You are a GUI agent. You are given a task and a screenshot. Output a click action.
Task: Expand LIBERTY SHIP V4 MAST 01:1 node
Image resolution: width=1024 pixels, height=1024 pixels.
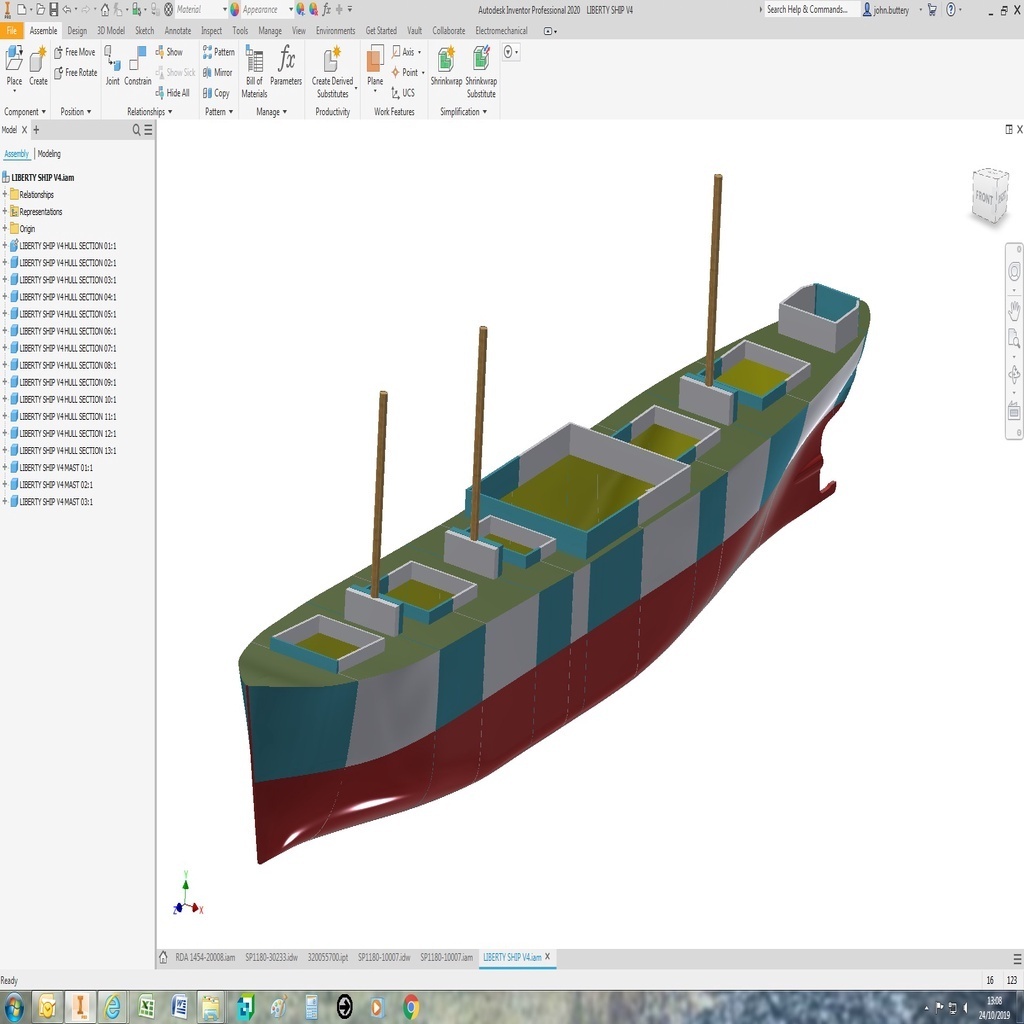click(5, 467)
